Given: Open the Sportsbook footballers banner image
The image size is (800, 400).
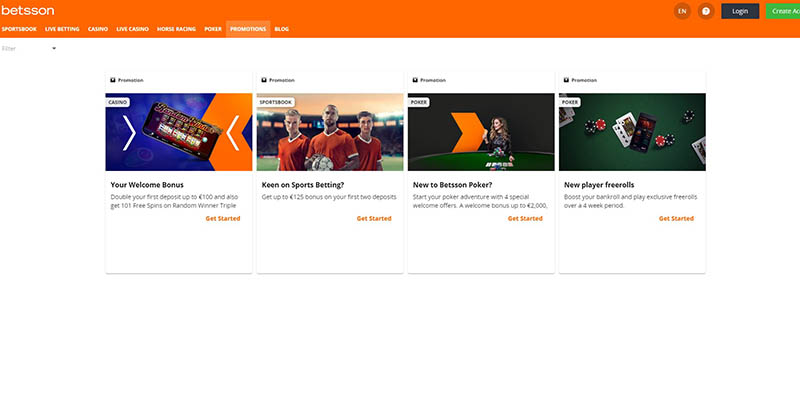Looking at the screenshot, I should click(330, 132).
